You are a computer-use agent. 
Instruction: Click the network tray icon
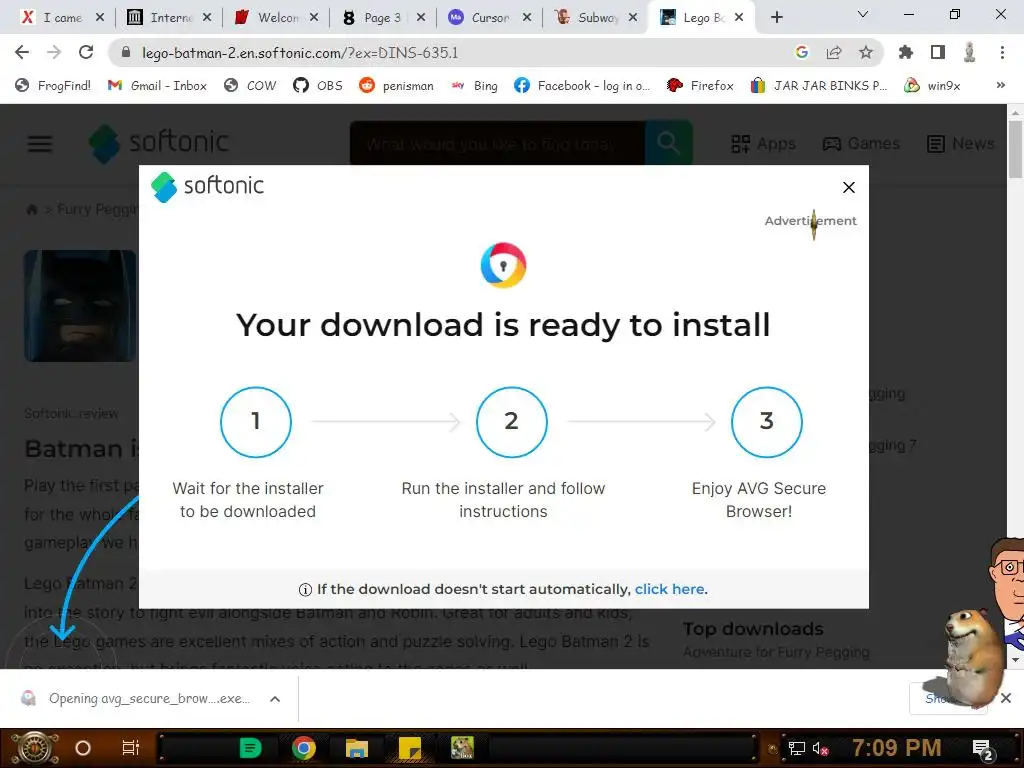796,748
